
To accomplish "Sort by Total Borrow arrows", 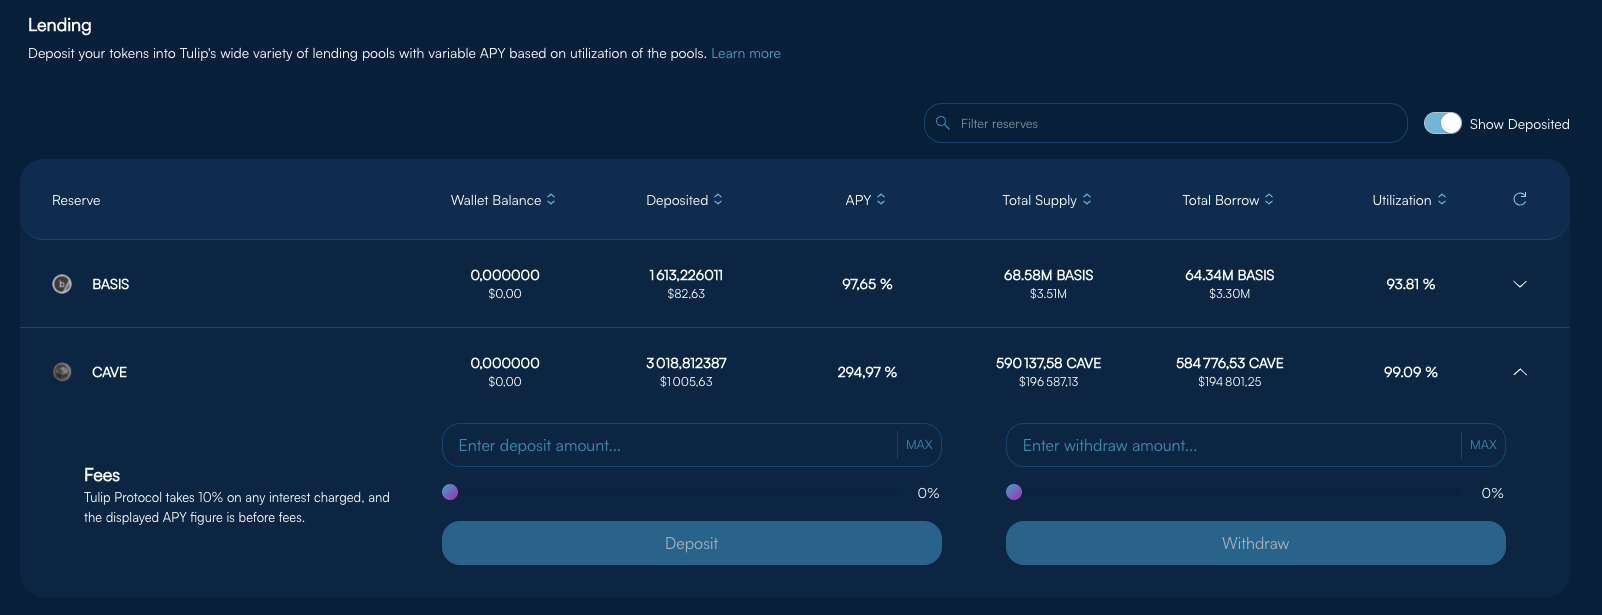I will tap(1269, 200).
